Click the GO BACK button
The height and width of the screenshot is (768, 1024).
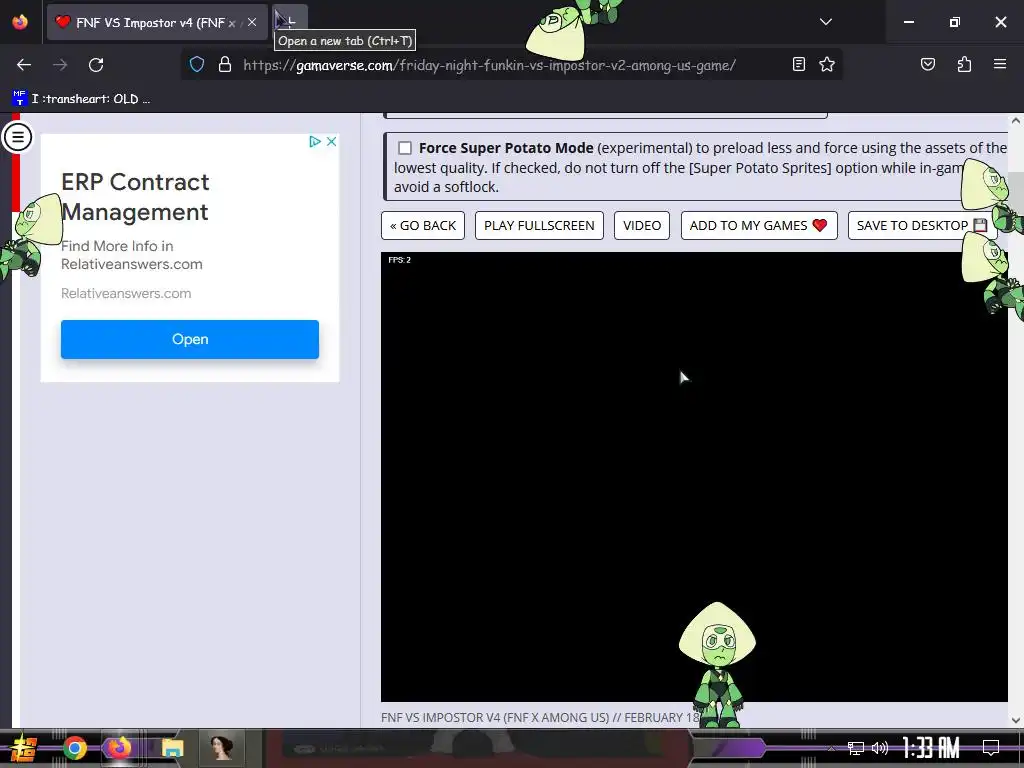coord(423,225)
